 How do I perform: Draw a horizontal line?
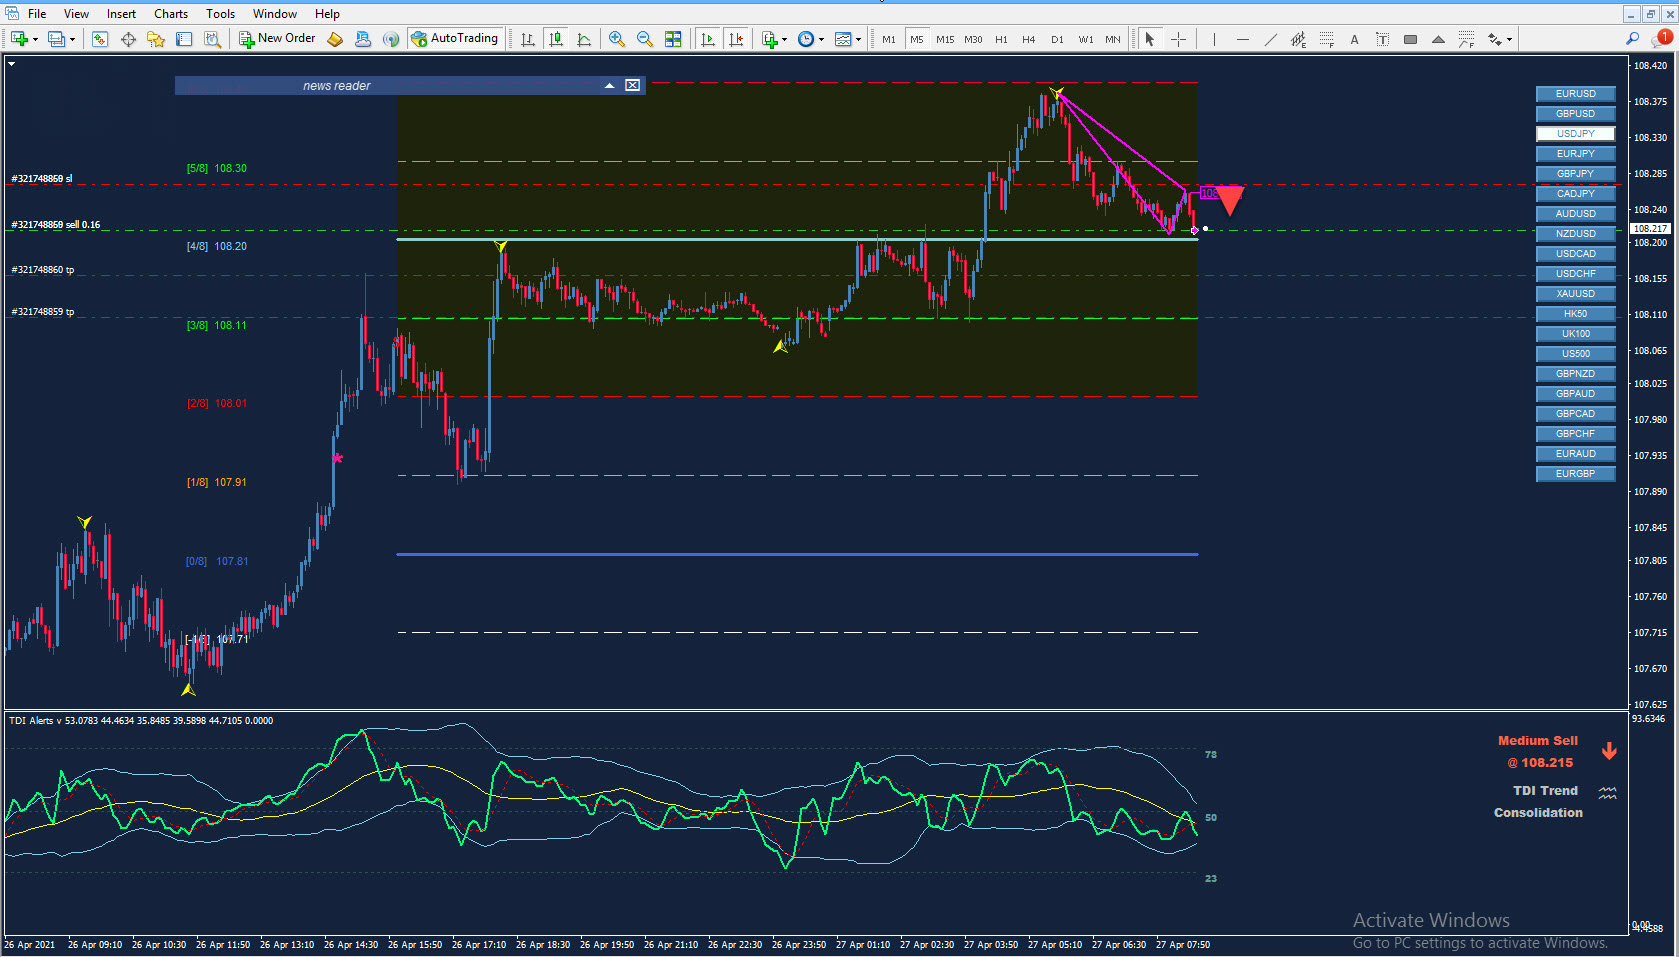click(x=1242, y=39)
